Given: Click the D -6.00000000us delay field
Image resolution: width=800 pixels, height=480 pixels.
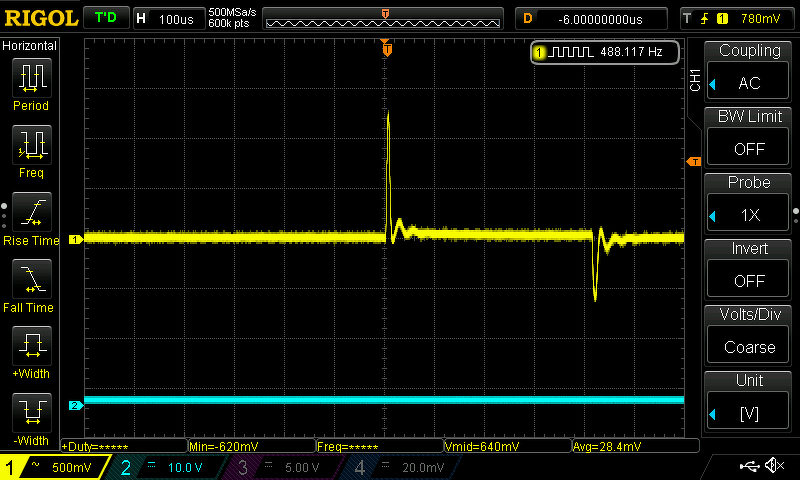Looking at the screenshot, I should click(591, 19).
